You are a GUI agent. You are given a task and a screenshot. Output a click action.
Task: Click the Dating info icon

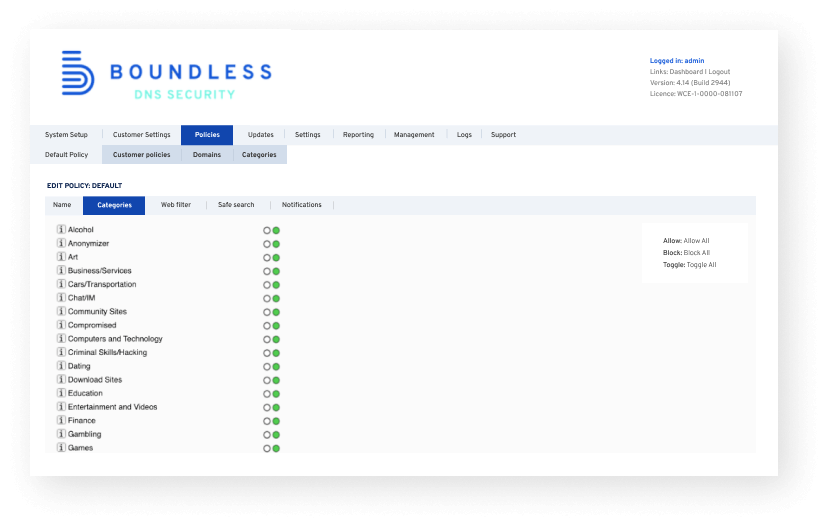click(x=61, y=366)
